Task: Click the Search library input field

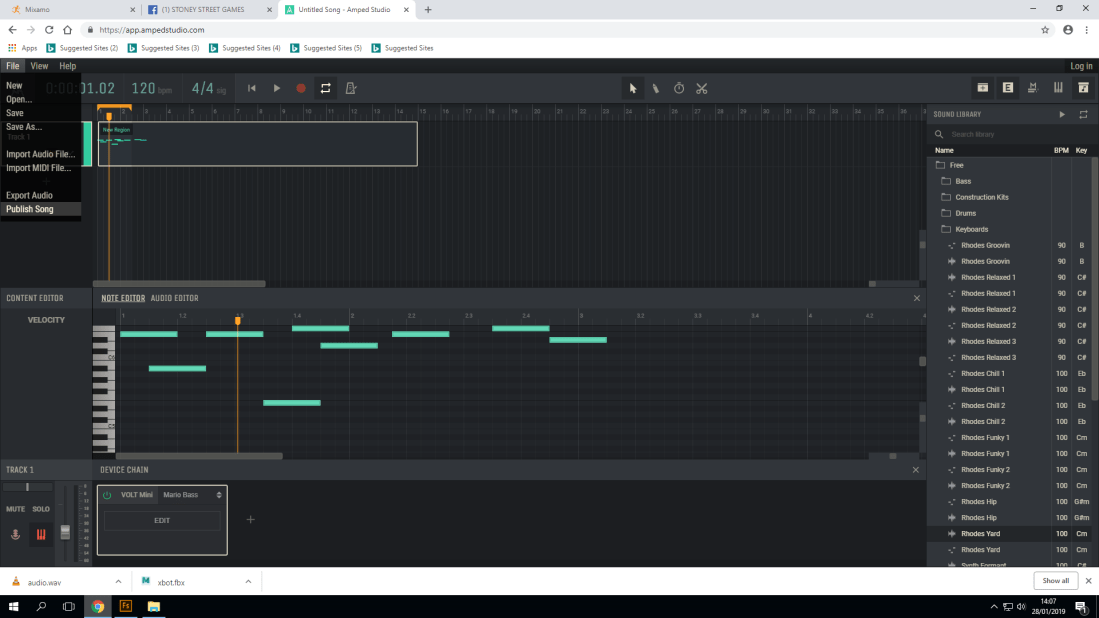Action: pyautogui.click(x=1000, y=133)
